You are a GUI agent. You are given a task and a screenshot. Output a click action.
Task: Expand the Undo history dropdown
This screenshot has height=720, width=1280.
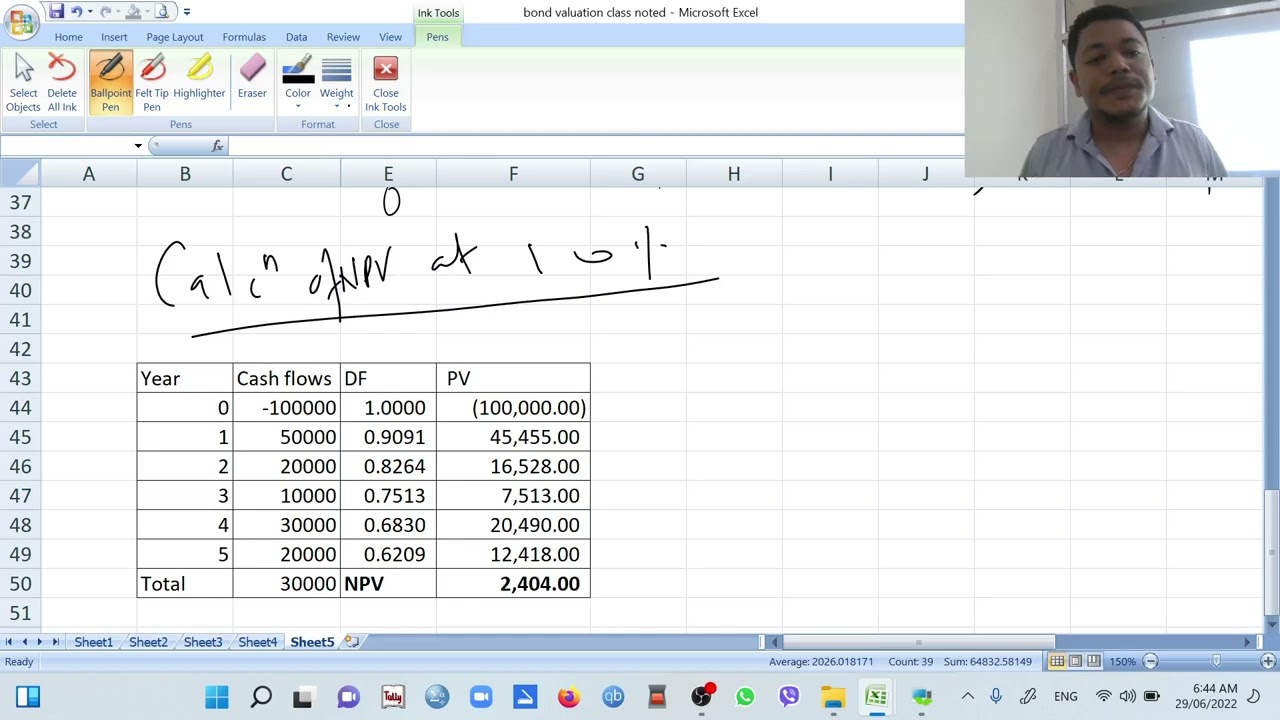(89, 12)
